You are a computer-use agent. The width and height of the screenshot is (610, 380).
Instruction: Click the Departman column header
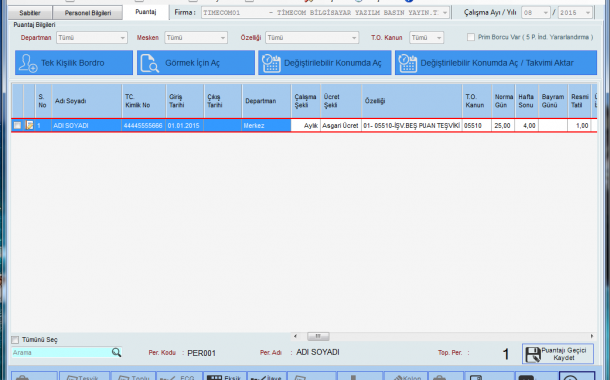click(x=266, y=101)
